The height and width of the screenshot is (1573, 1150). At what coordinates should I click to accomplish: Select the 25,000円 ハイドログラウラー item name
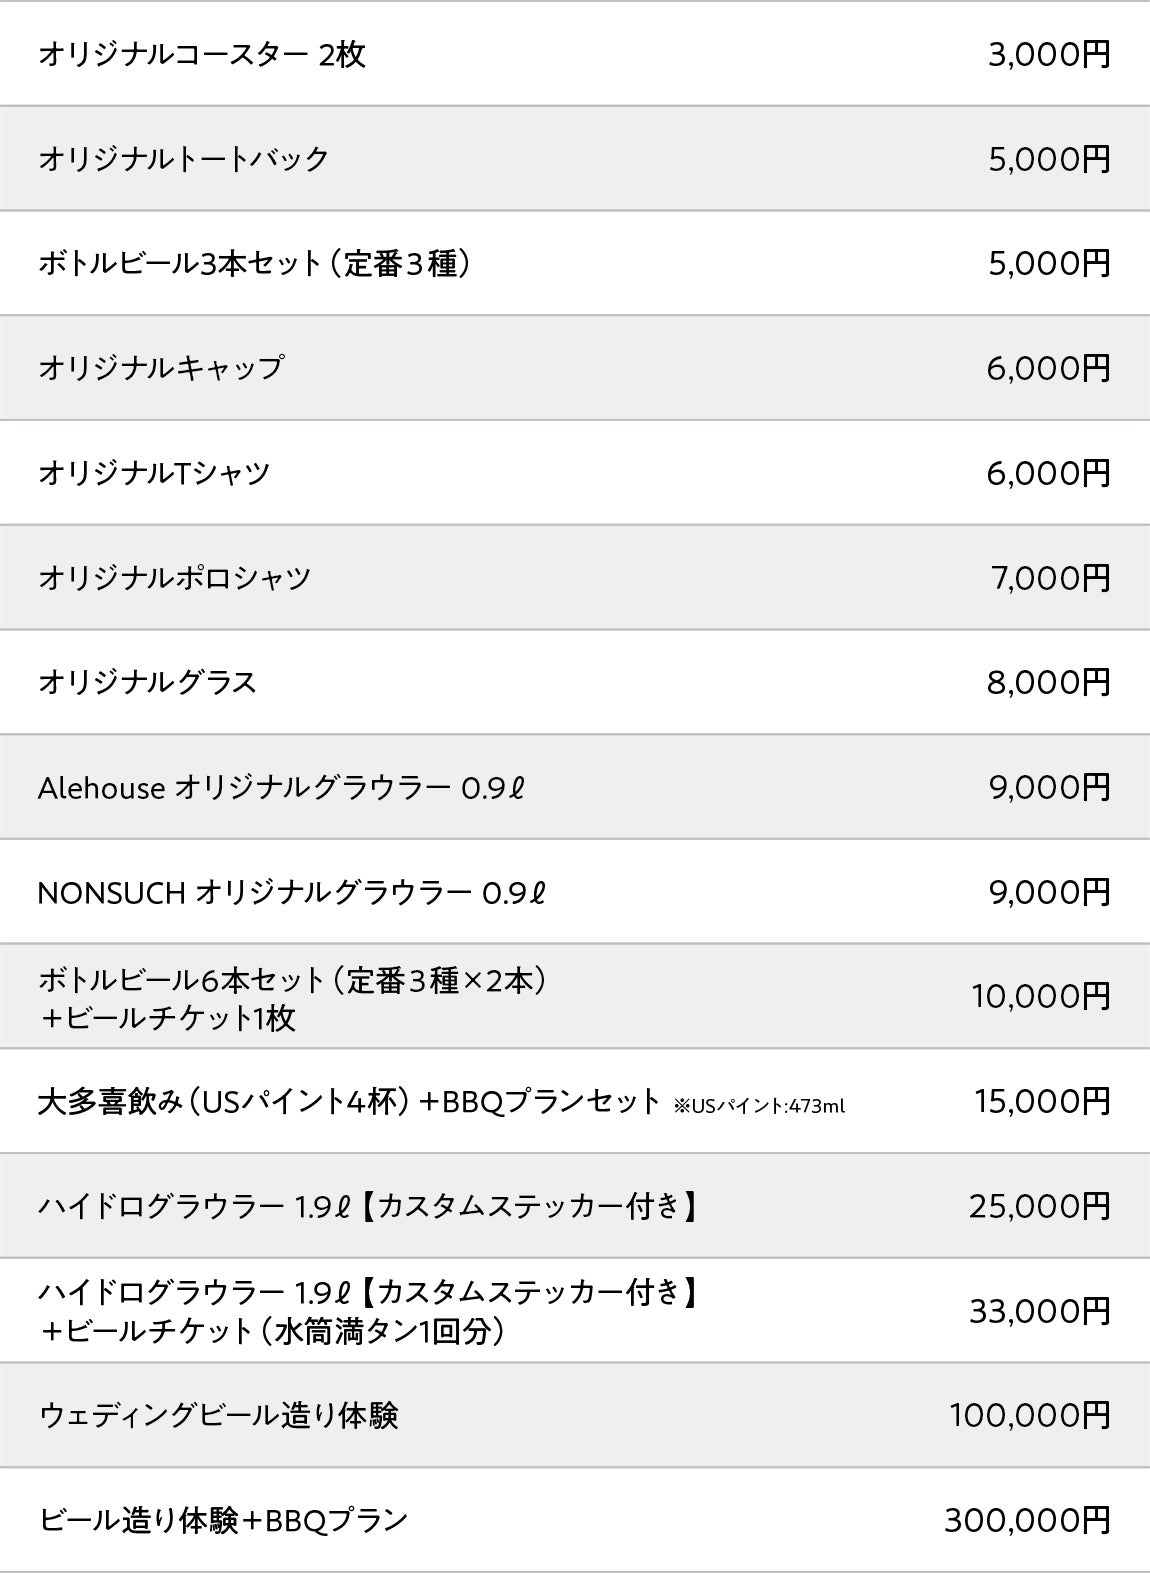367,1206
